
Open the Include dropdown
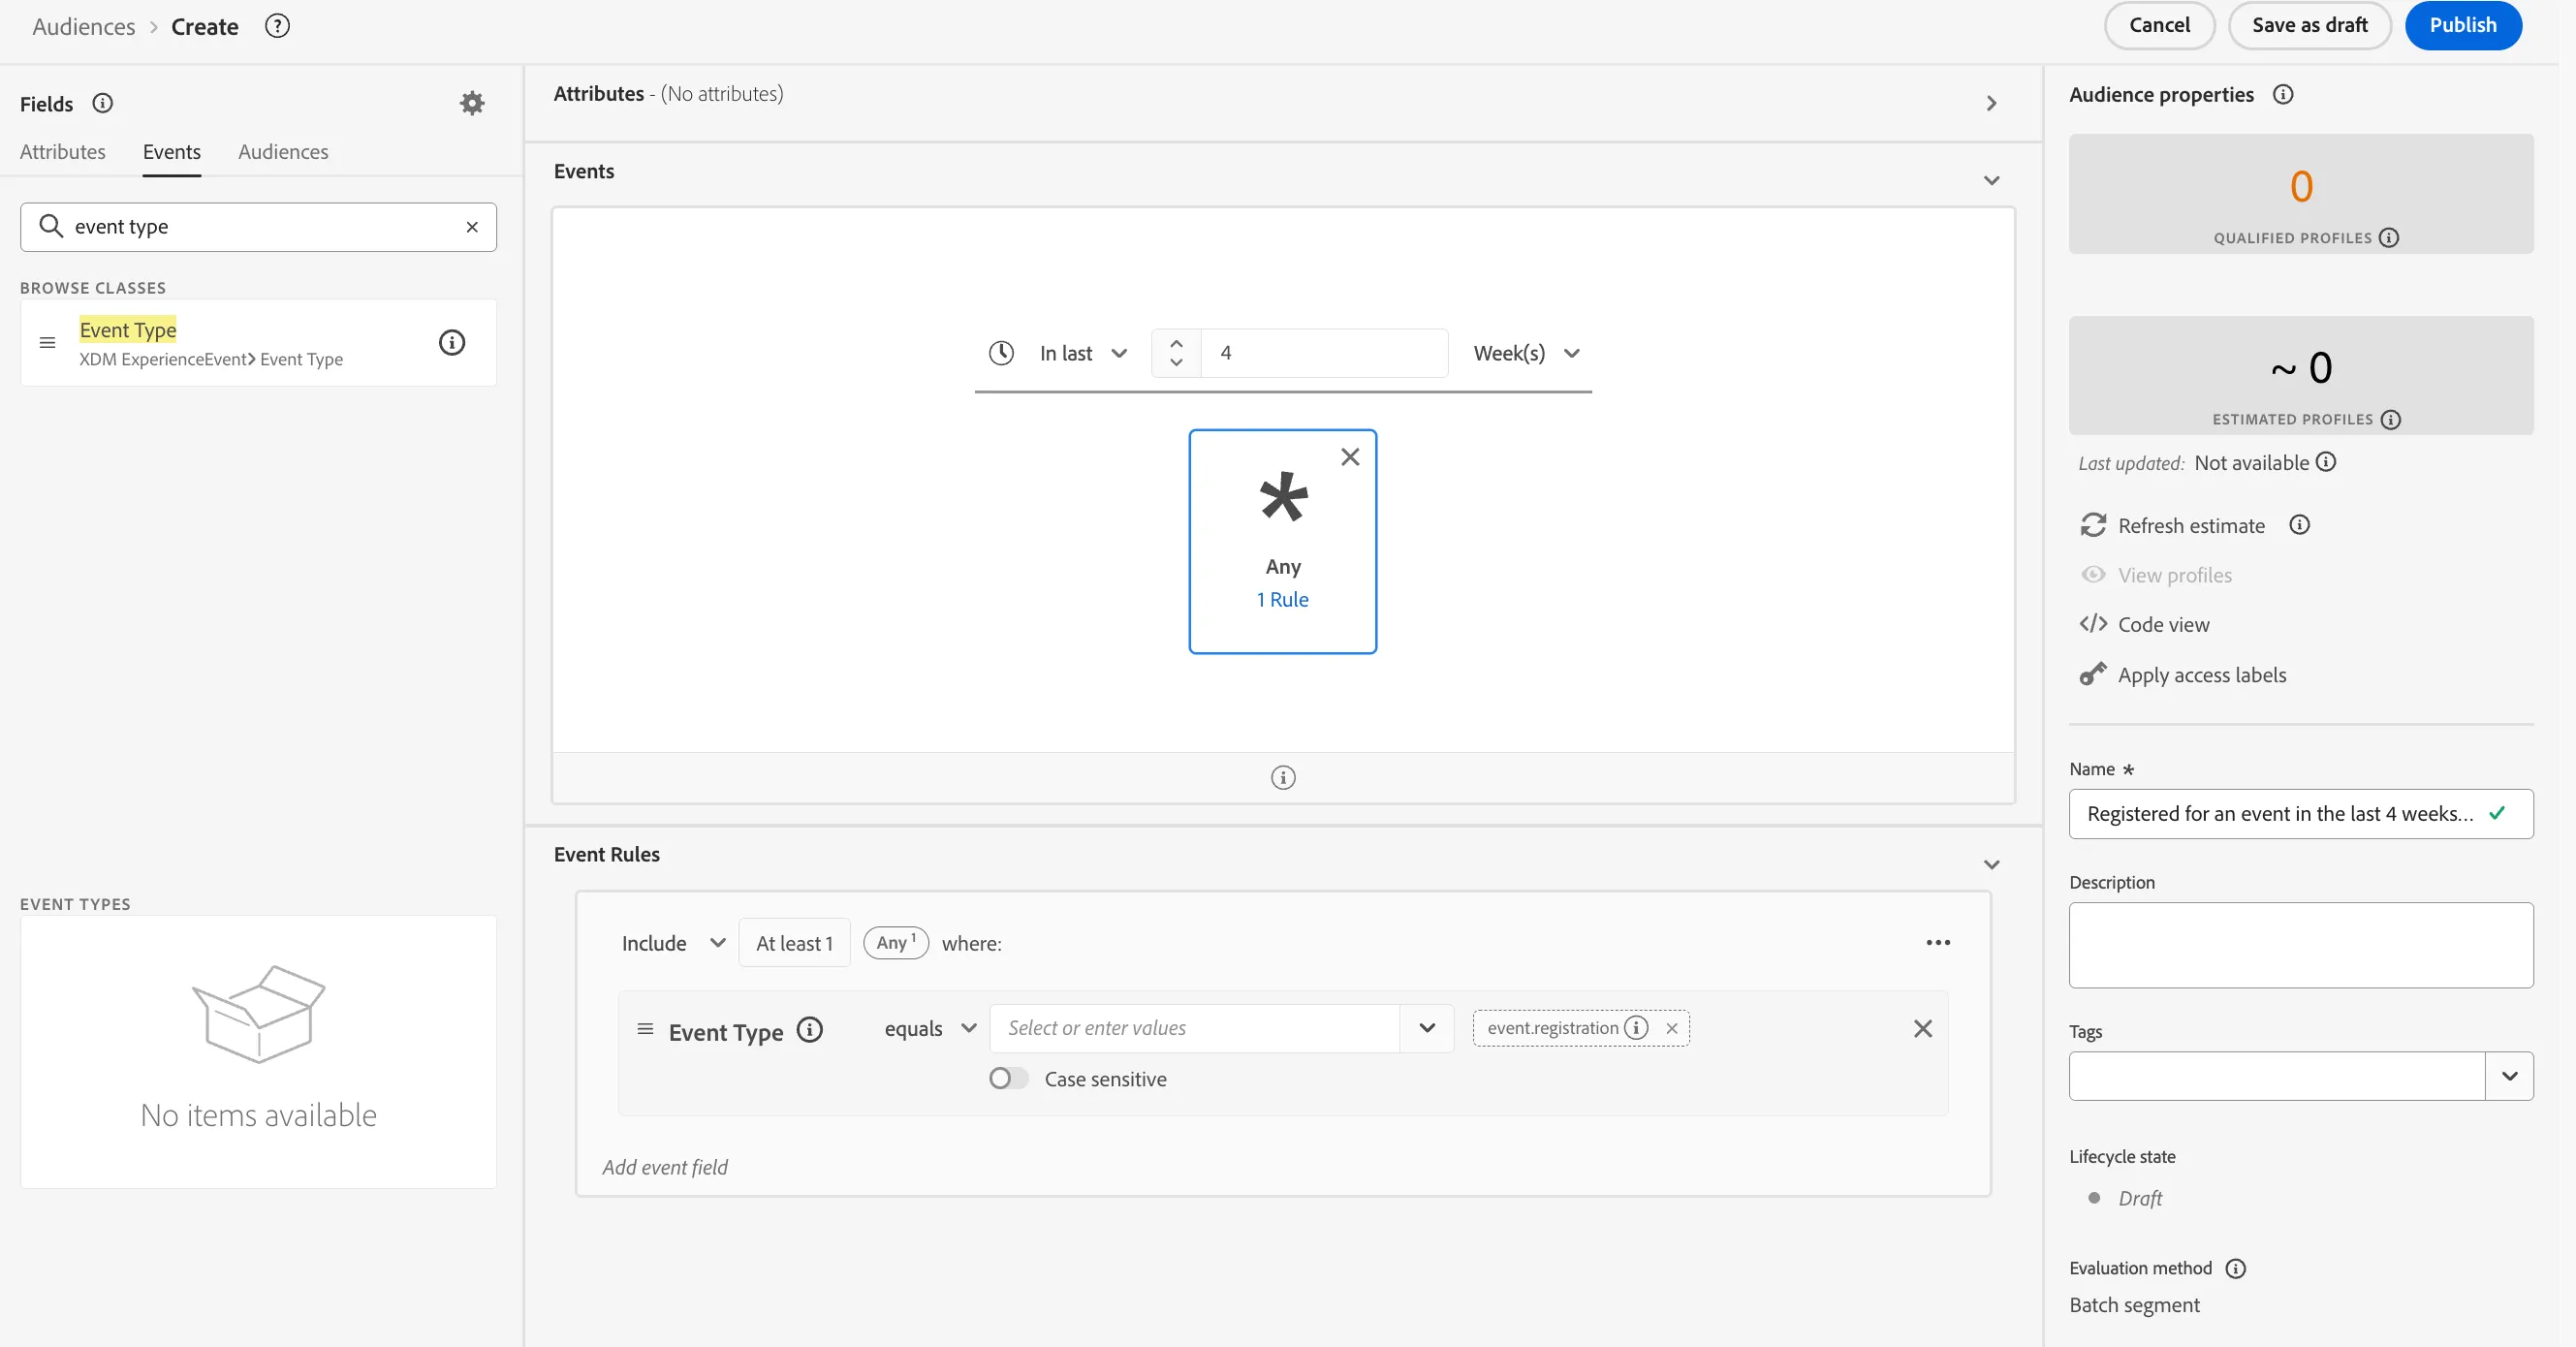(673, 943)
